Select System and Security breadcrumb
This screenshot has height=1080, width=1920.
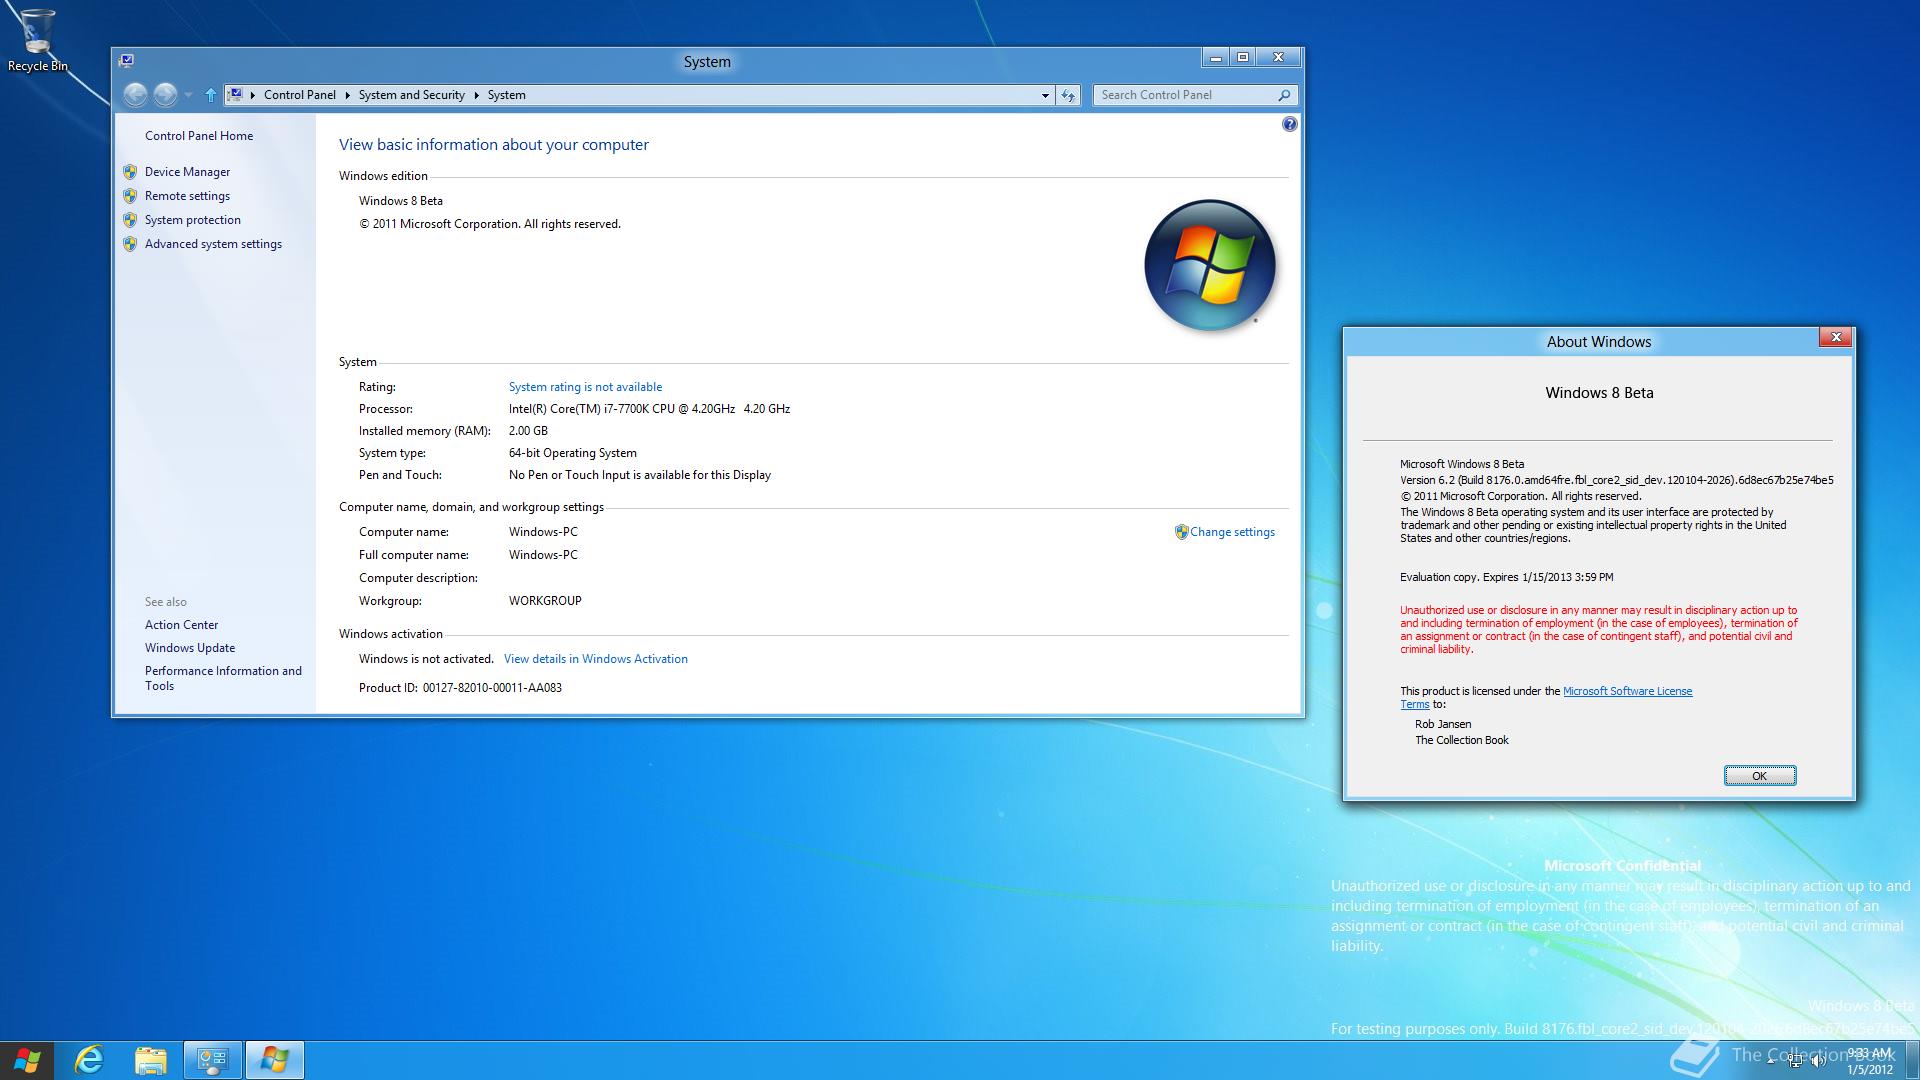pyautogui.click(x=411, y=95)
